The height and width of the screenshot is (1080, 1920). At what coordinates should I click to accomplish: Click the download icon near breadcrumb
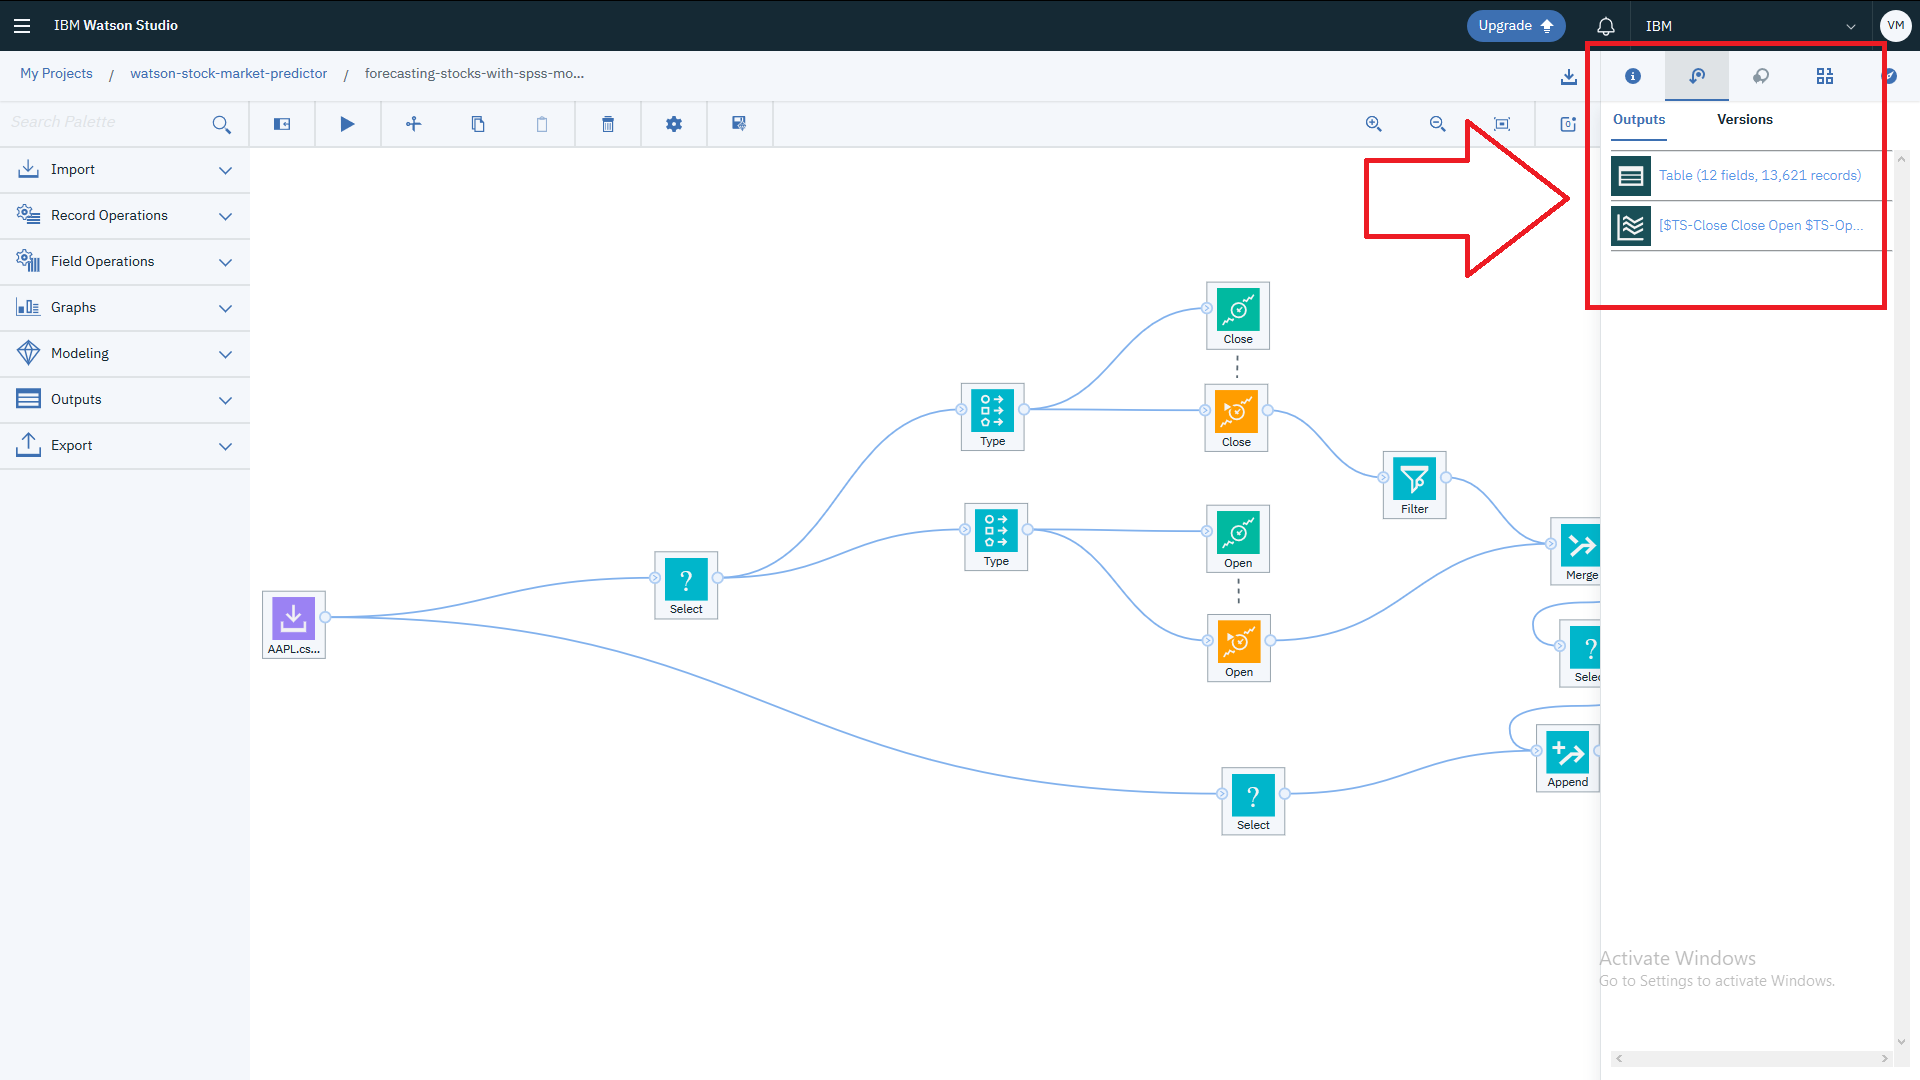click(x=1569, y=76)
